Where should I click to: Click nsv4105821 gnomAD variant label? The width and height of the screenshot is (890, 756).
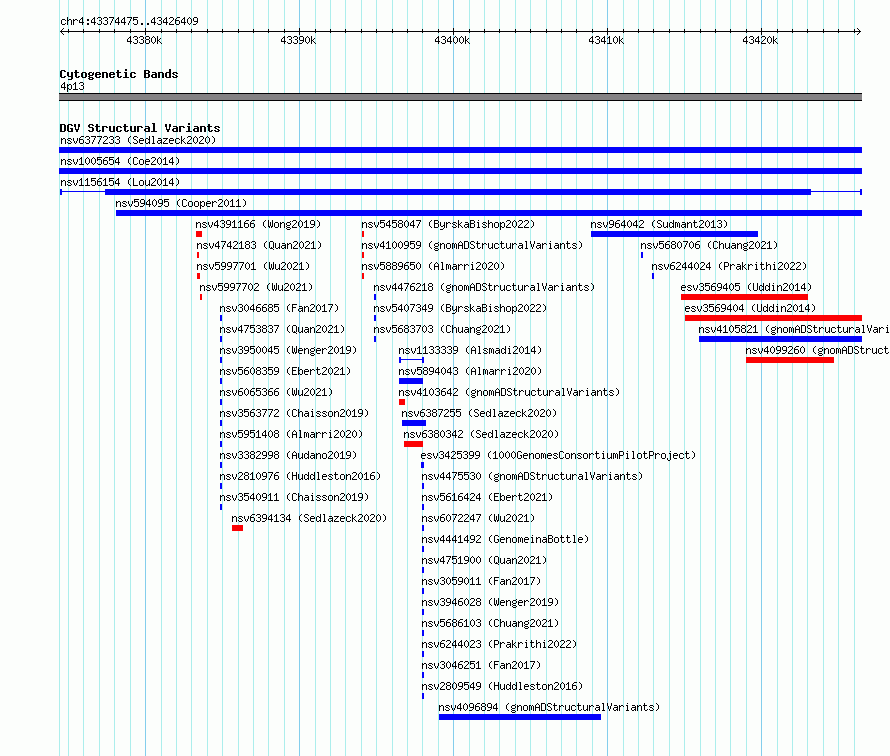pyautogui.click(x=794, y=329)
